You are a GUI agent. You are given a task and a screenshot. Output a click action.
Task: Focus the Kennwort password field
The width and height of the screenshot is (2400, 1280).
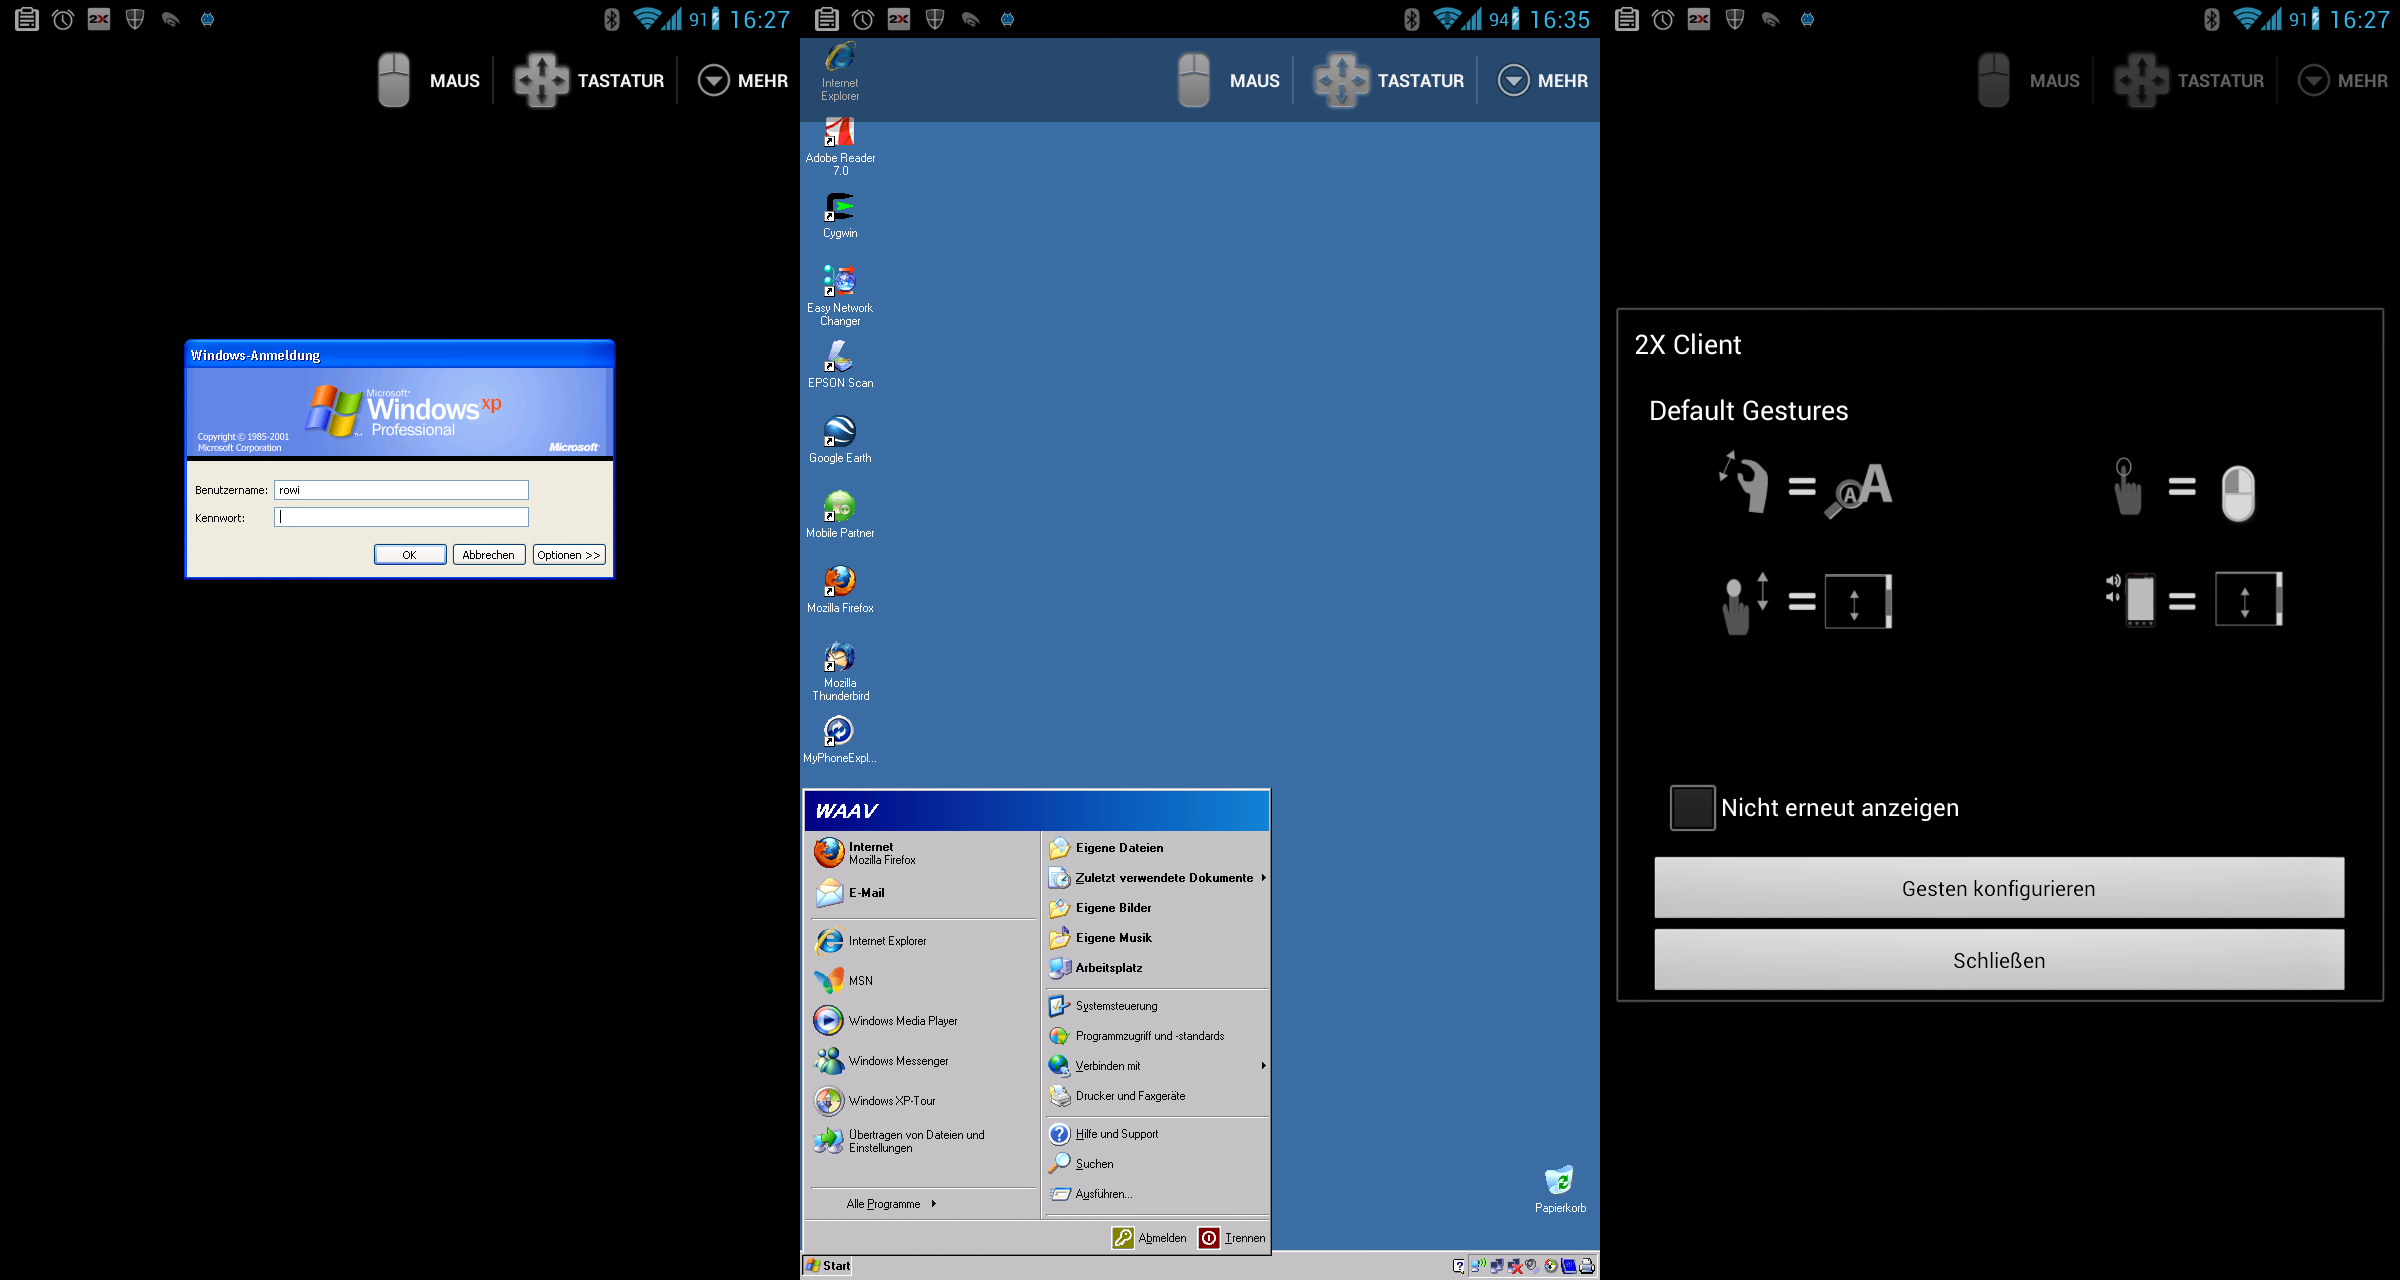[401, 518]
